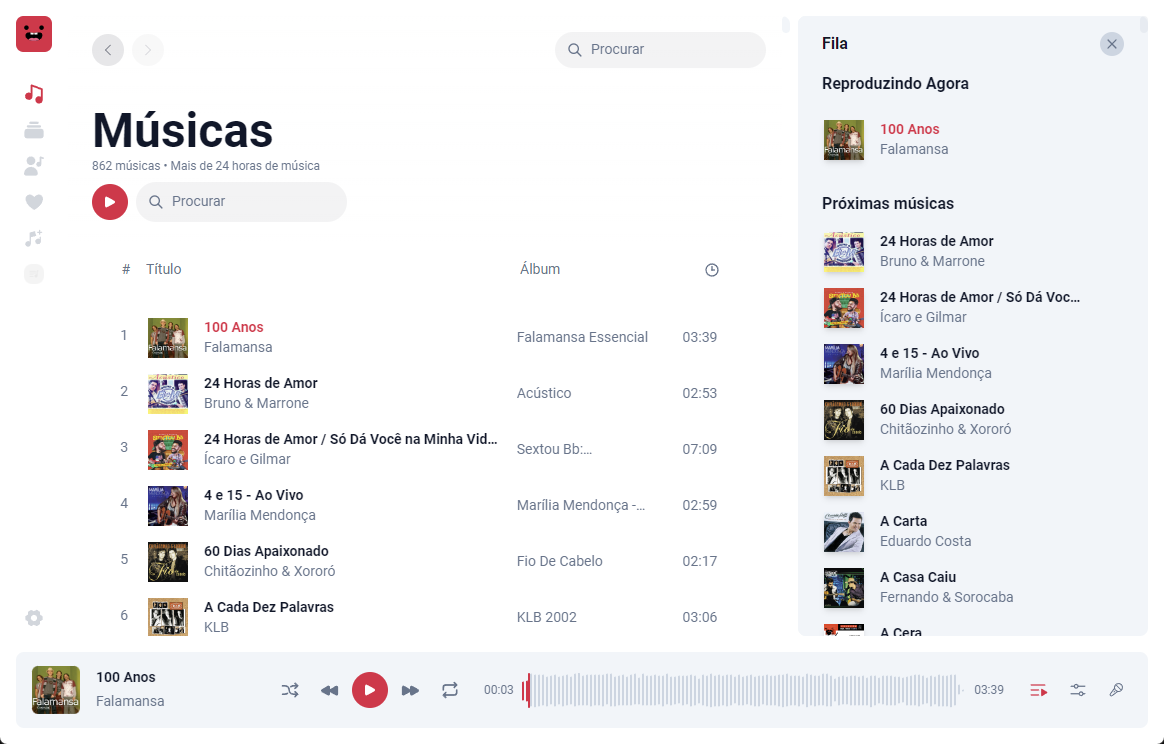Click the 100 Anos title in player bar
The image size is (1164, 744).
(125, 677)
